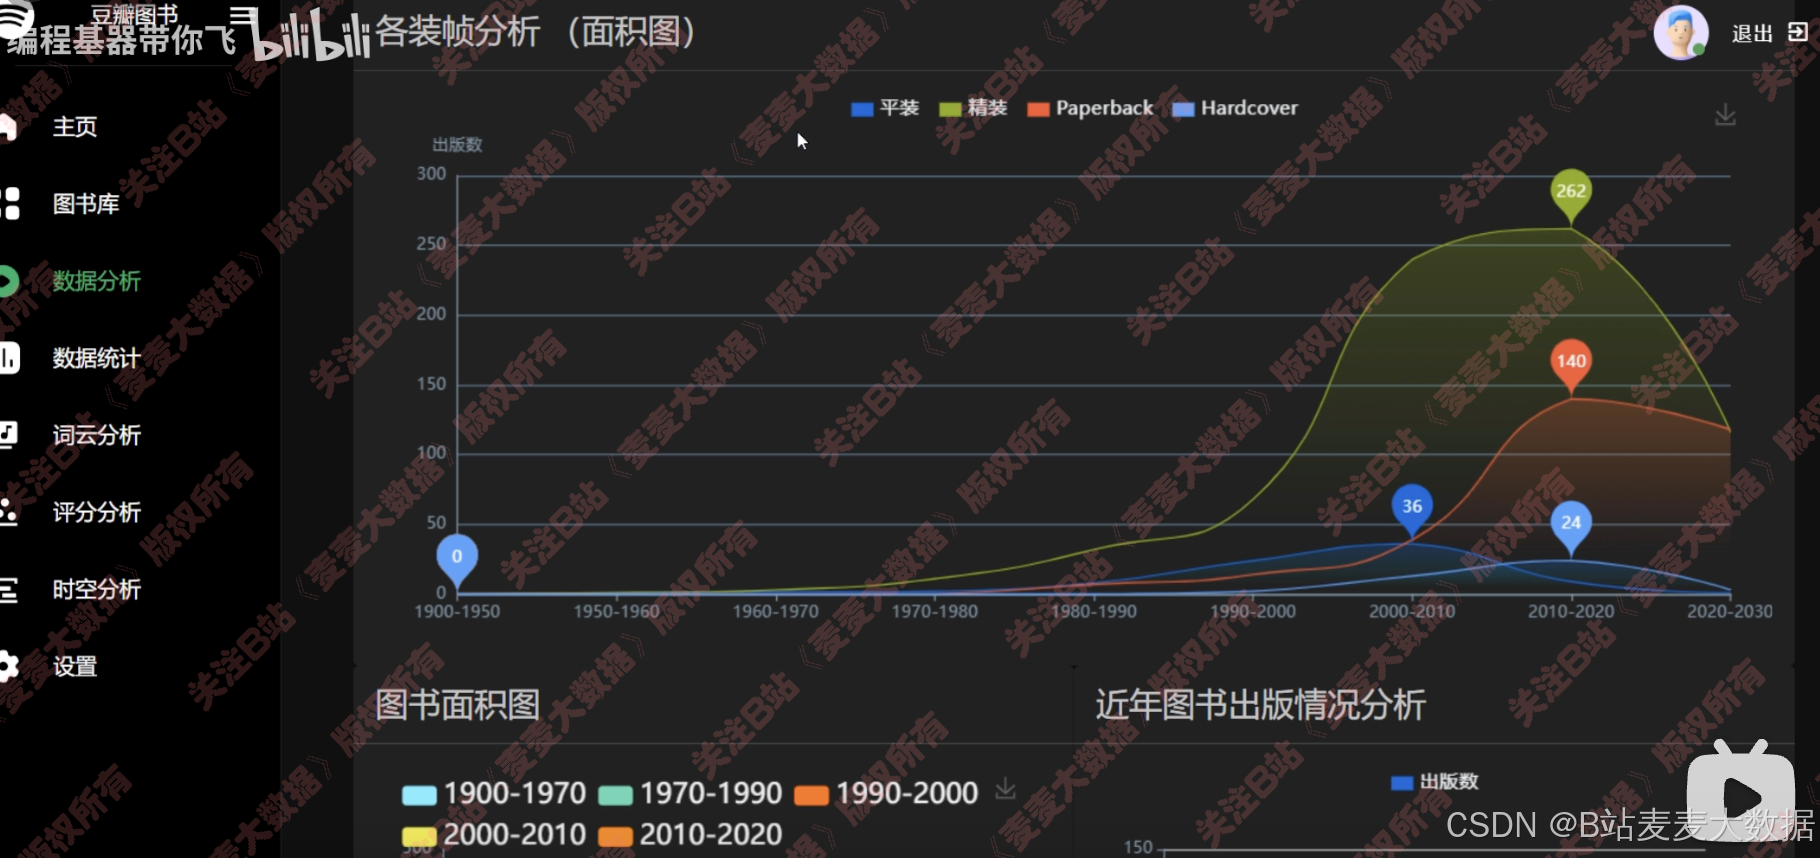Click the green circle icon beside 数据分析

(8, 281)
